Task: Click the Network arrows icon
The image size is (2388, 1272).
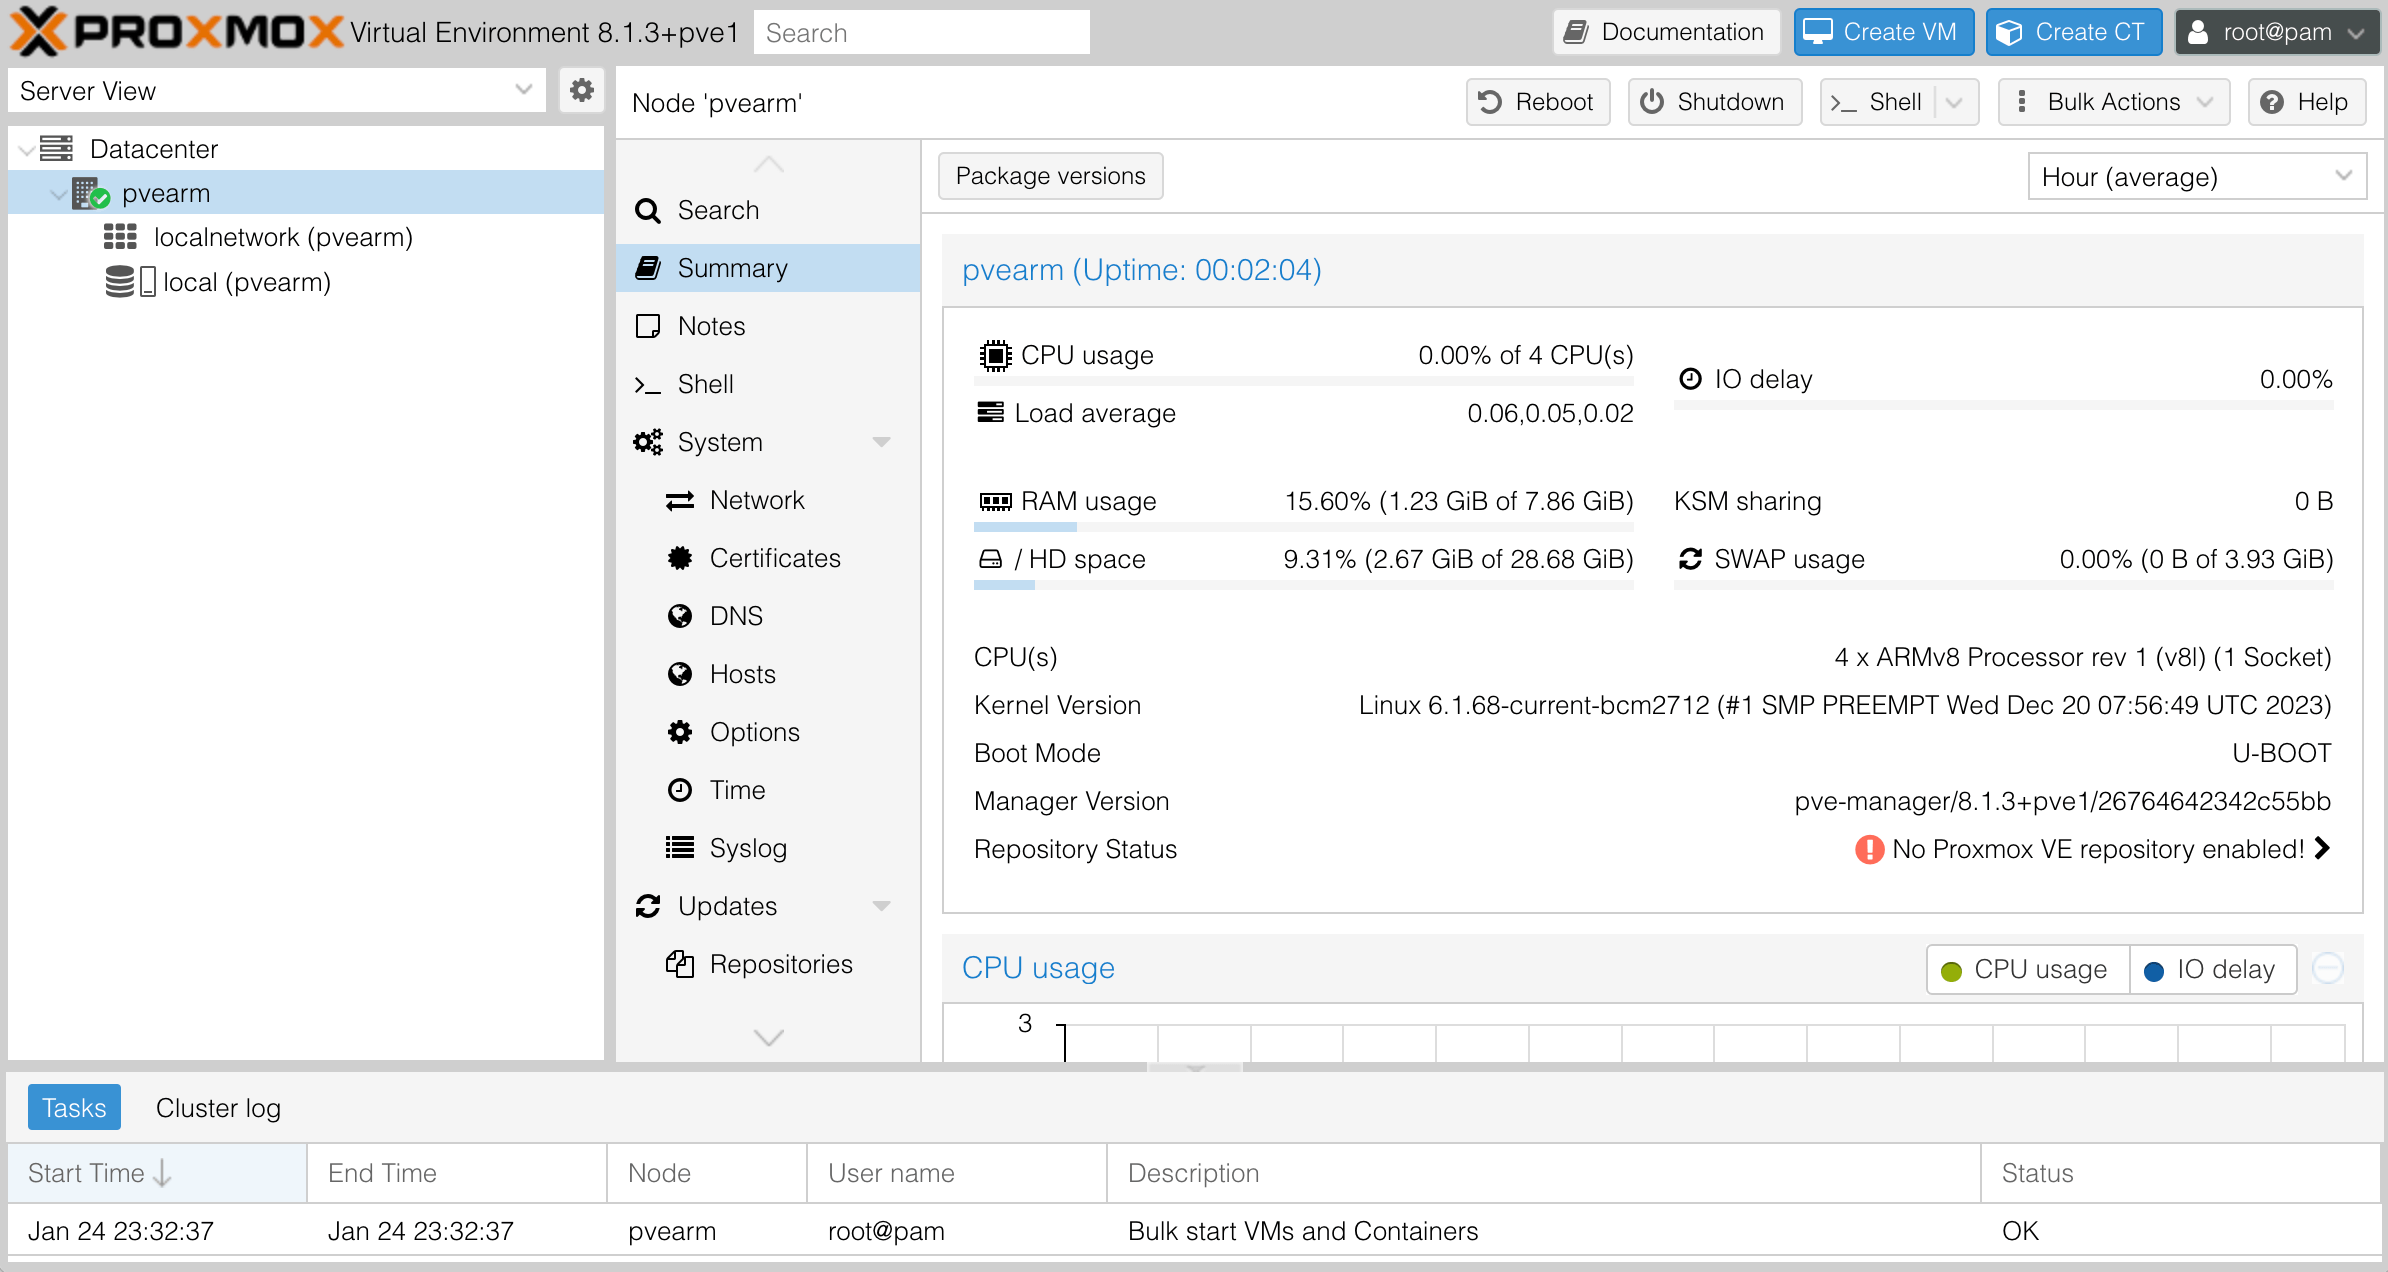Action: pyautogui.click(x=680, y=500)
